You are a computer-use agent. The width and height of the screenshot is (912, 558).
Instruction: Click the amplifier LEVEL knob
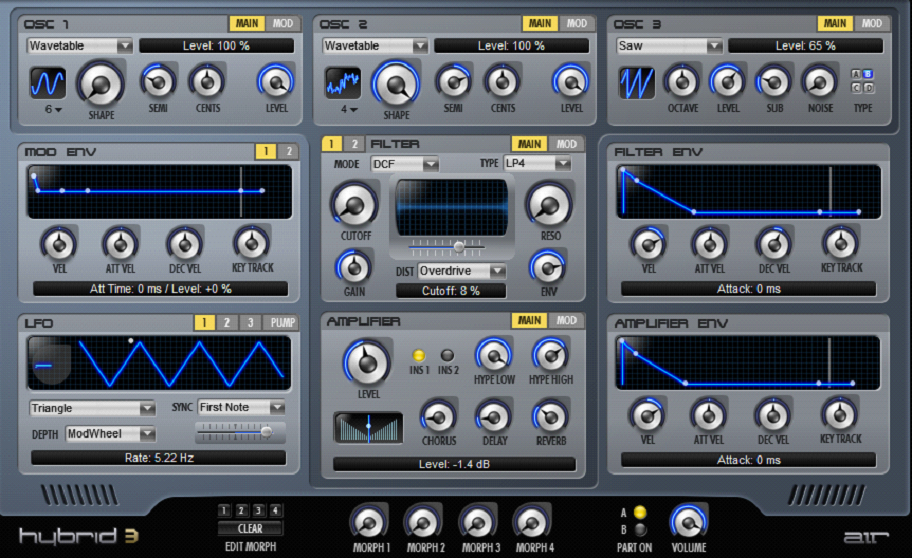click(367, 362)
